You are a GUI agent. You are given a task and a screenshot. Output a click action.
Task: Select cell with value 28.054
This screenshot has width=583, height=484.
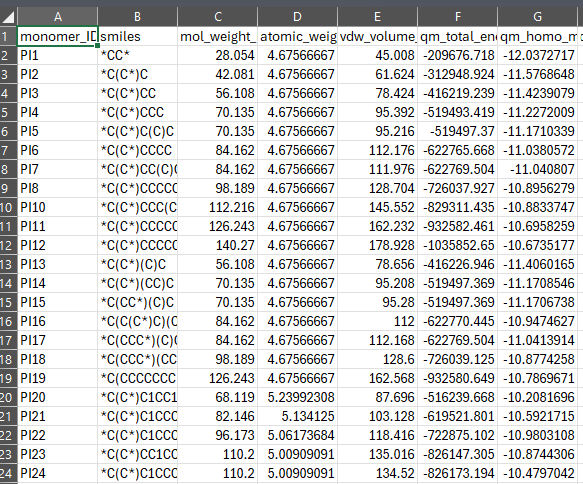pos(218,55)
